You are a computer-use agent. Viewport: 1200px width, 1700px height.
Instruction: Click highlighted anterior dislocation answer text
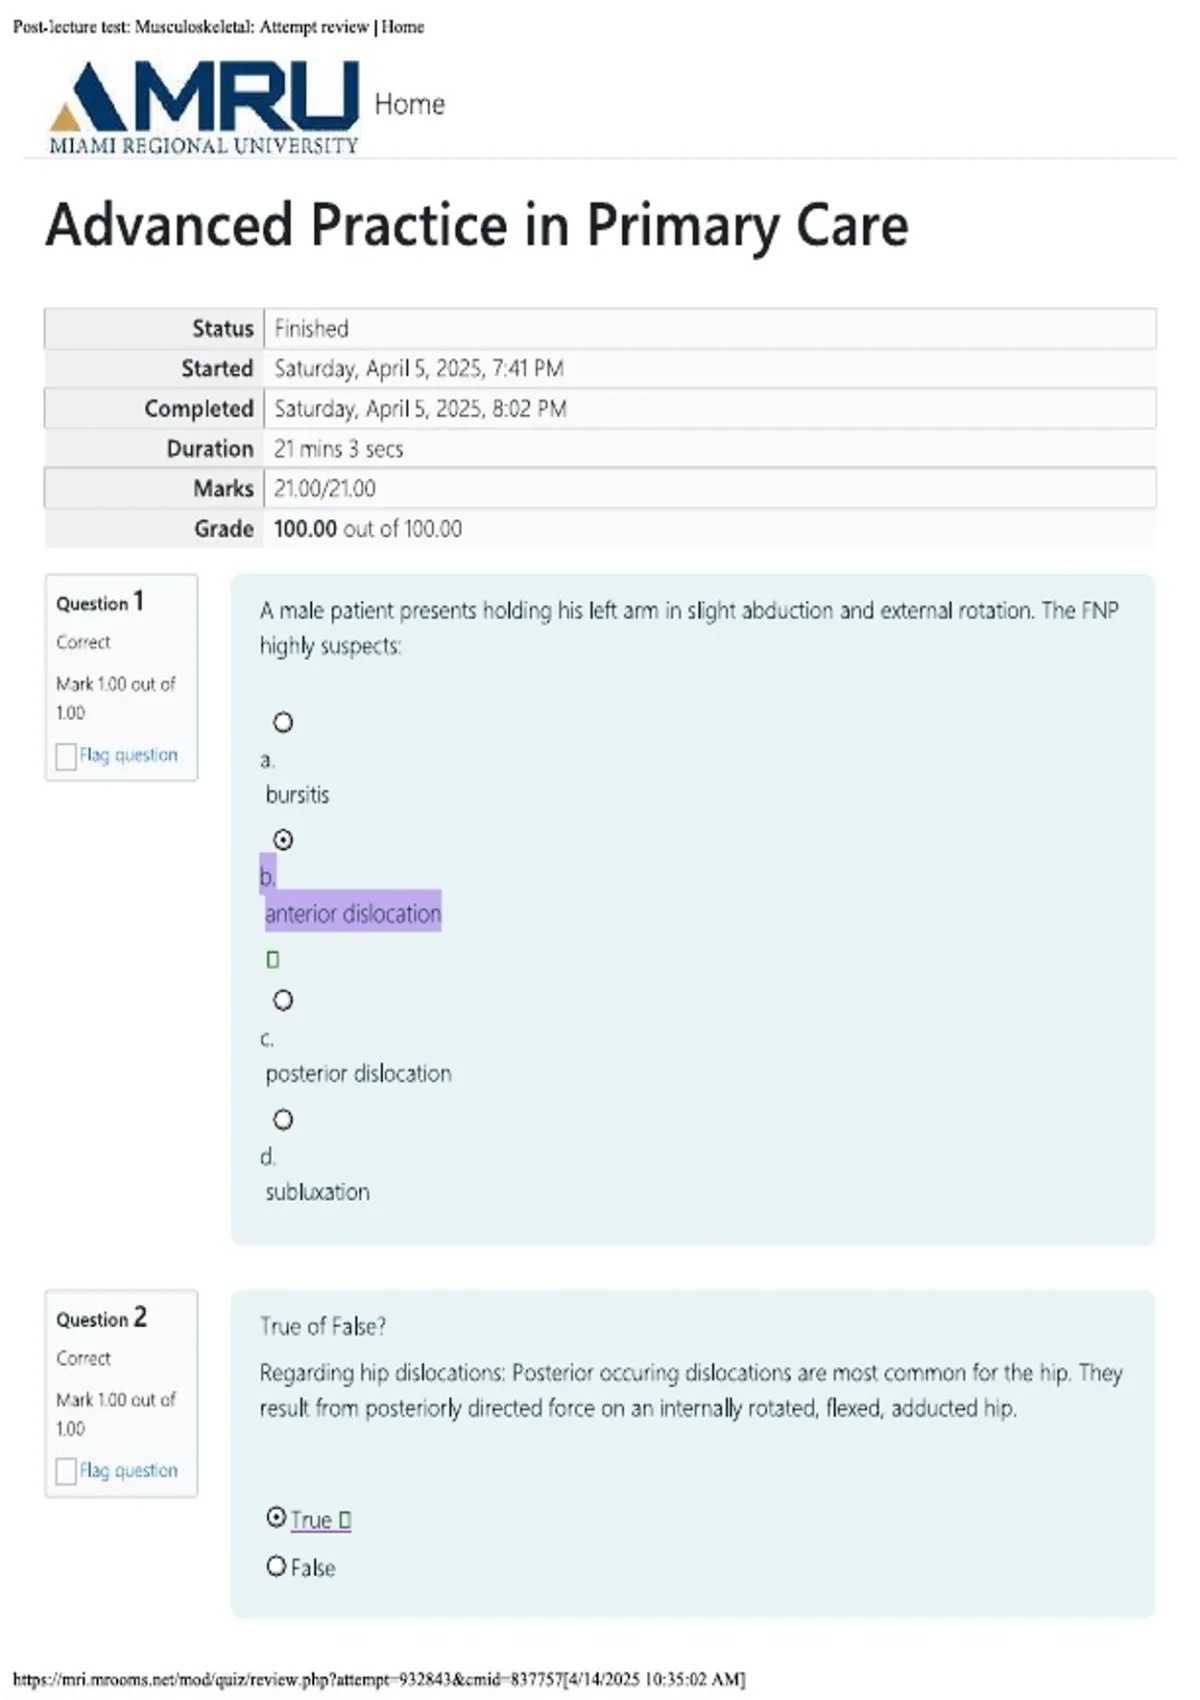353,913
